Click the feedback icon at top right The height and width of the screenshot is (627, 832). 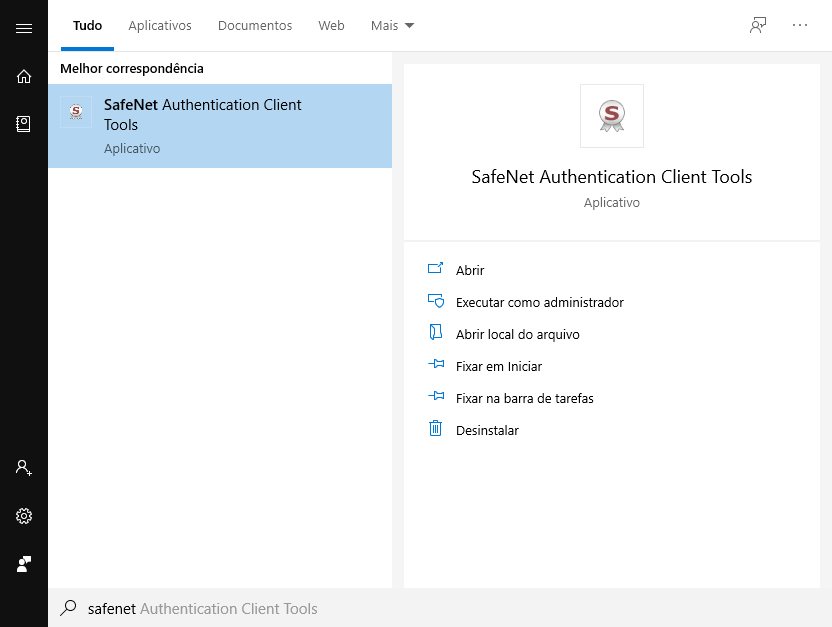coord(758,26)
